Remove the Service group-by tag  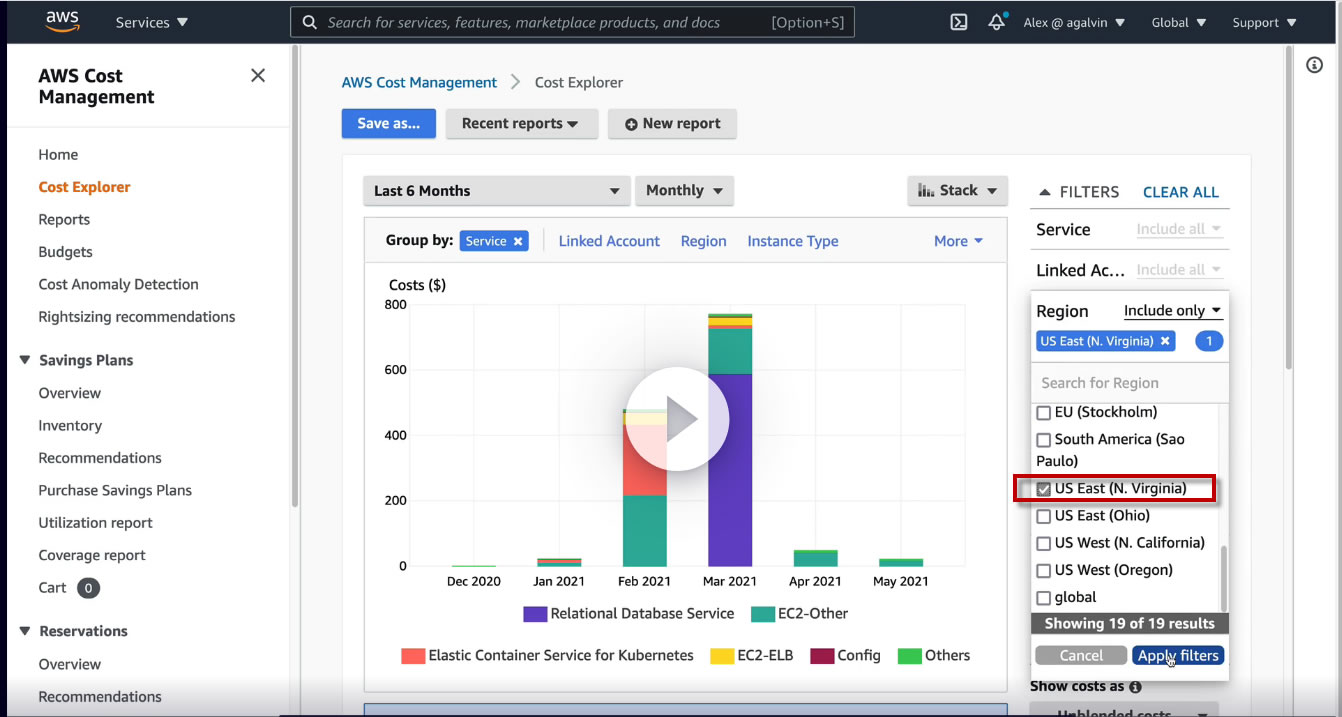tap(518, 241)
